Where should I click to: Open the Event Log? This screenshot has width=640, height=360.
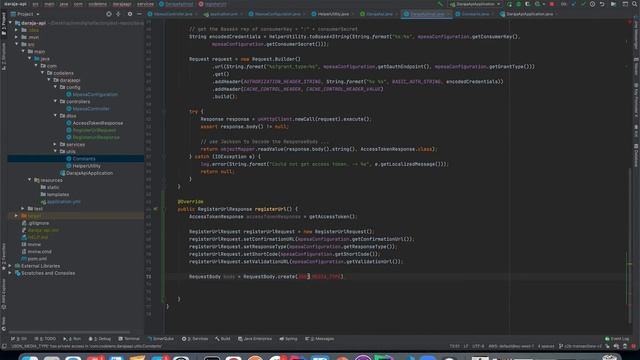617,339
